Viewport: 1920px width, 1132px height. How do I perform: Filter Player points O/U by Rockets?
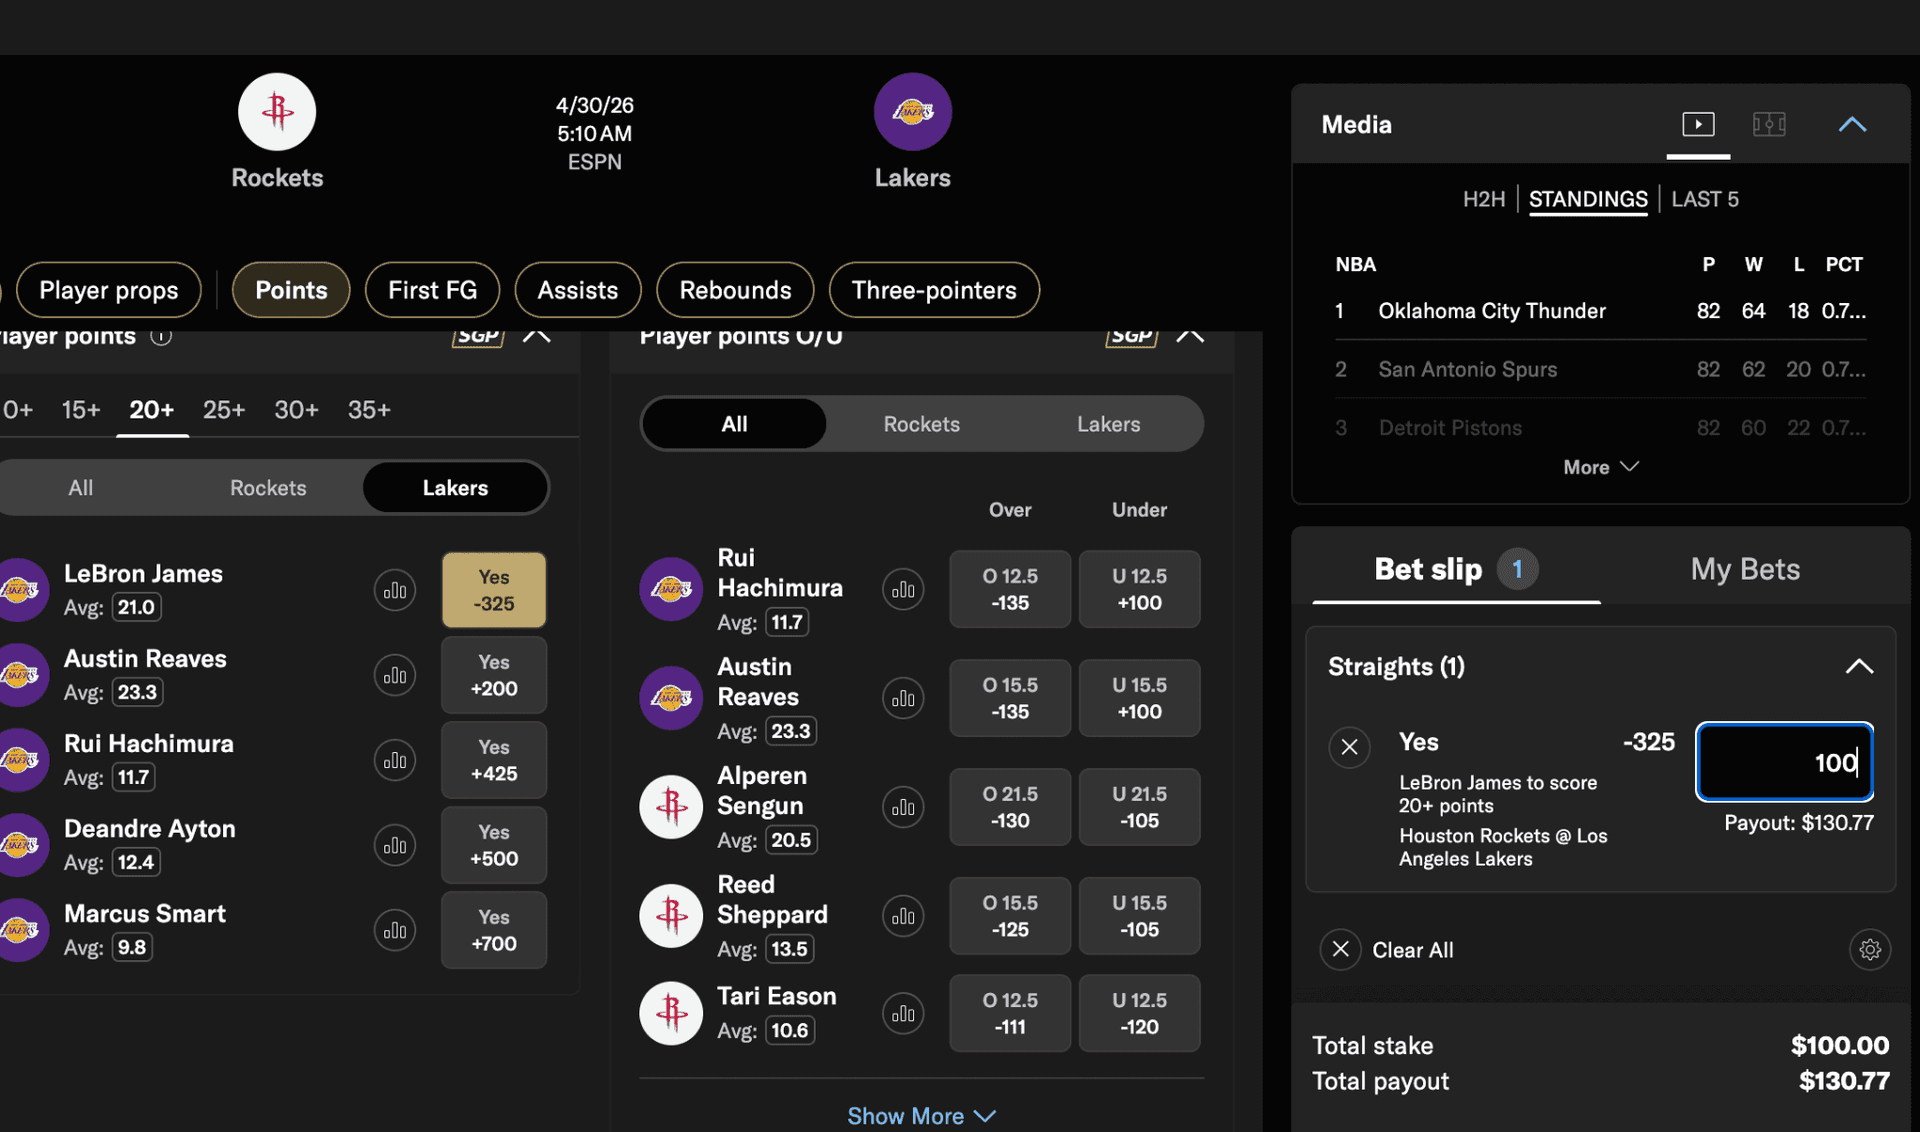(921, 424)
